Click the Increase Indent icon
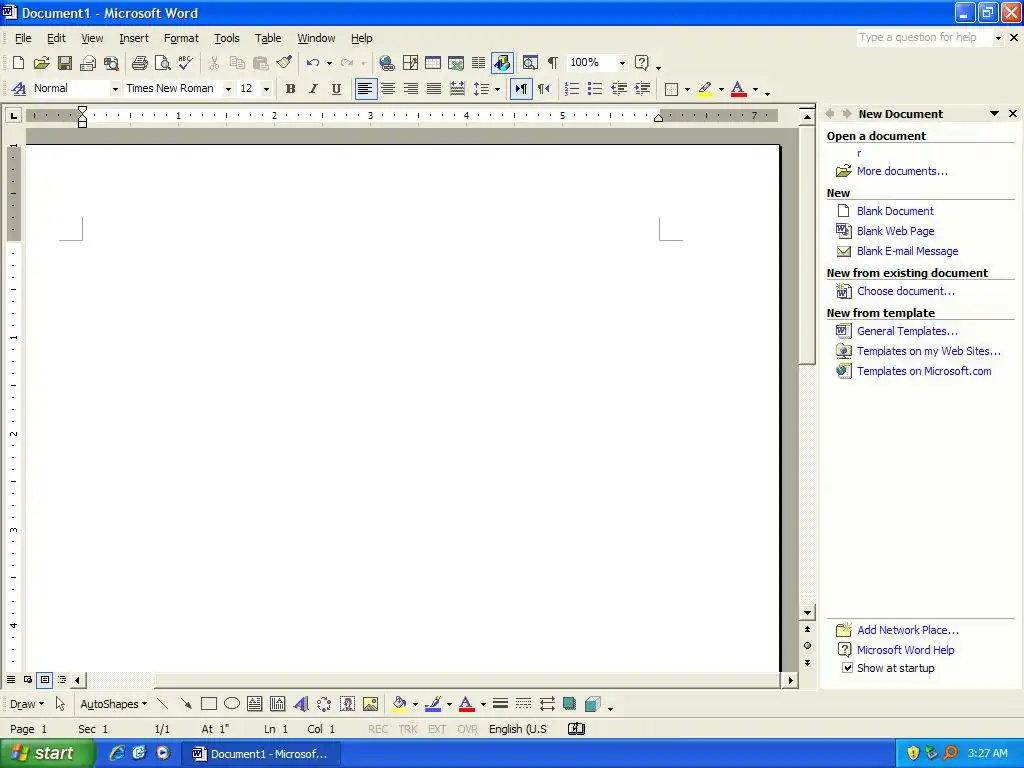Screen dimensions: 1024x768 pos(643,89)
